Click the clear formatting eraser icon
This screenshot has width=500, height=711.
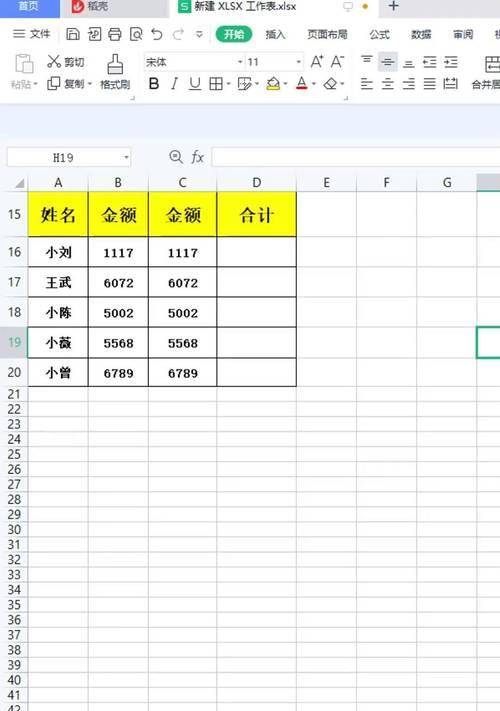tap(331, 83)
